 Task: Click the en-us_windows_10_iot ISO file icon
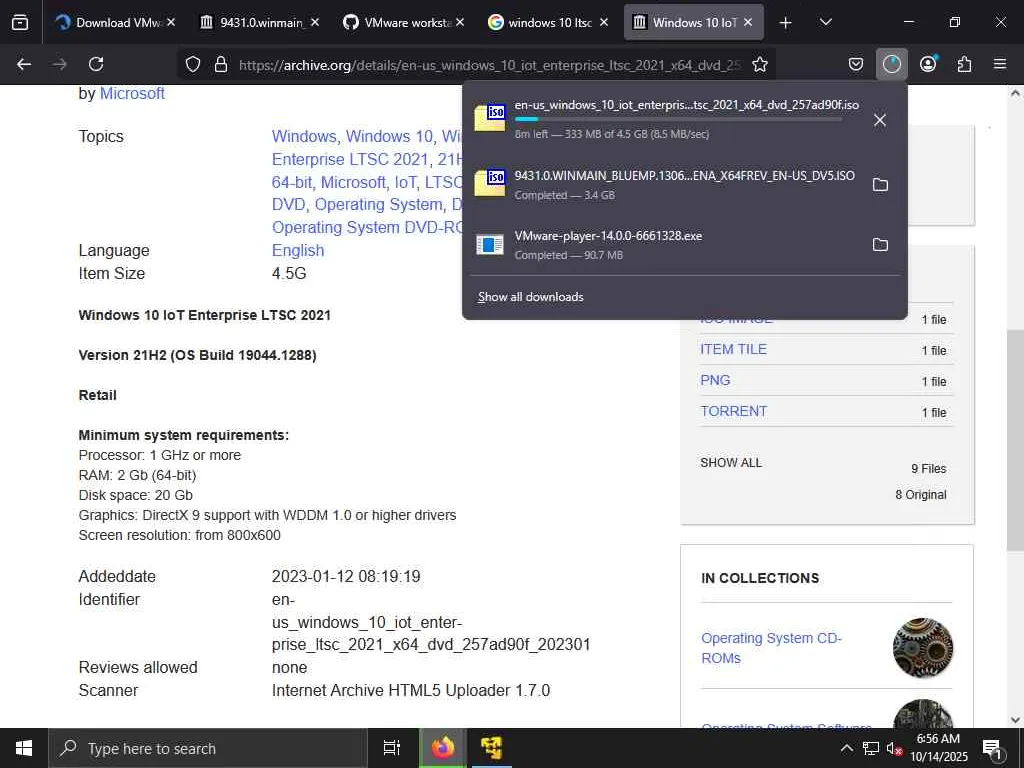click(x=490, y=118)
